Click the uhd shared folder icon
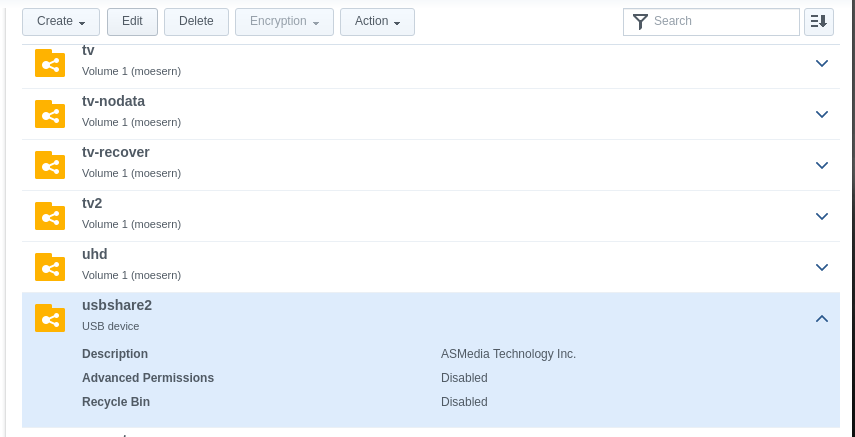The height and width of the screenshot is (437, 855). [50, 267]
